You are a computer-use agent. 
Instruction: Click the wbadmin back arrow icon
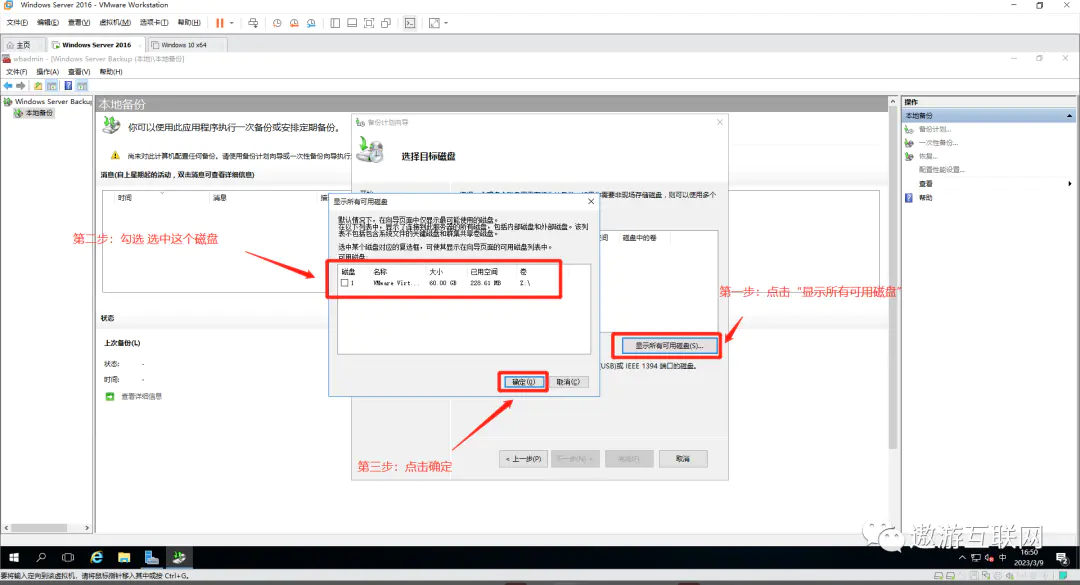pyautogui.click(x=8, y=85)
